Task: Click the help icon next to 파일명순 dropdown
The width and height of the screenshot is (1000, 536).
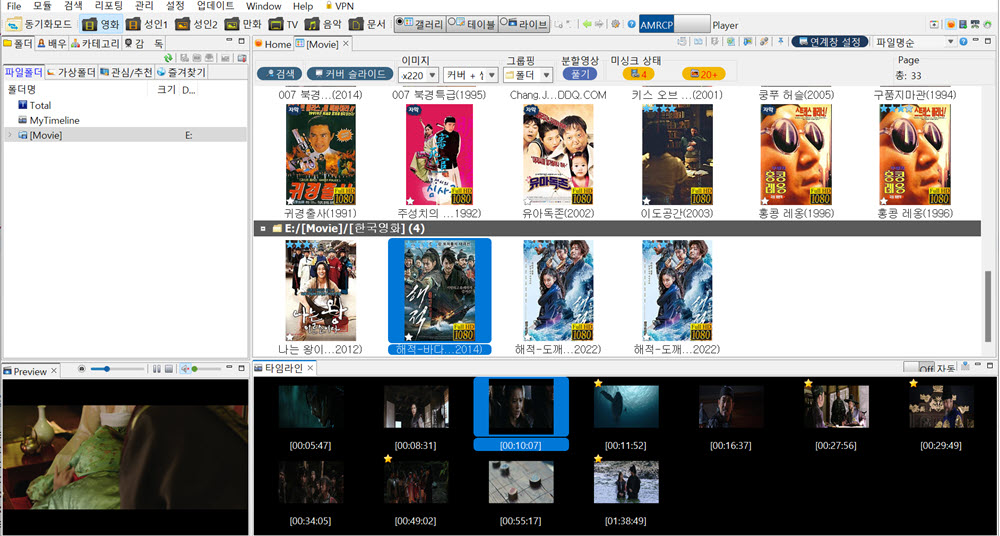Action: point(963,41)
